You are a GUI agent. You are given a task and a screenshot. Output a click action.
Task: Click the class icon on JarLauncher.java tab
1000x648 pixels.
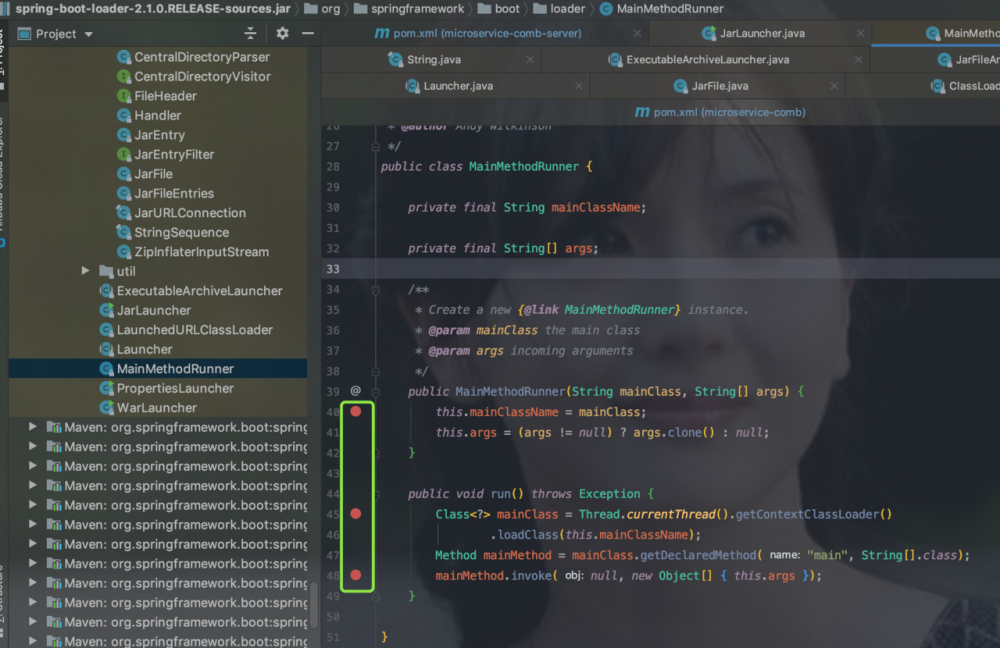(710, 33)
